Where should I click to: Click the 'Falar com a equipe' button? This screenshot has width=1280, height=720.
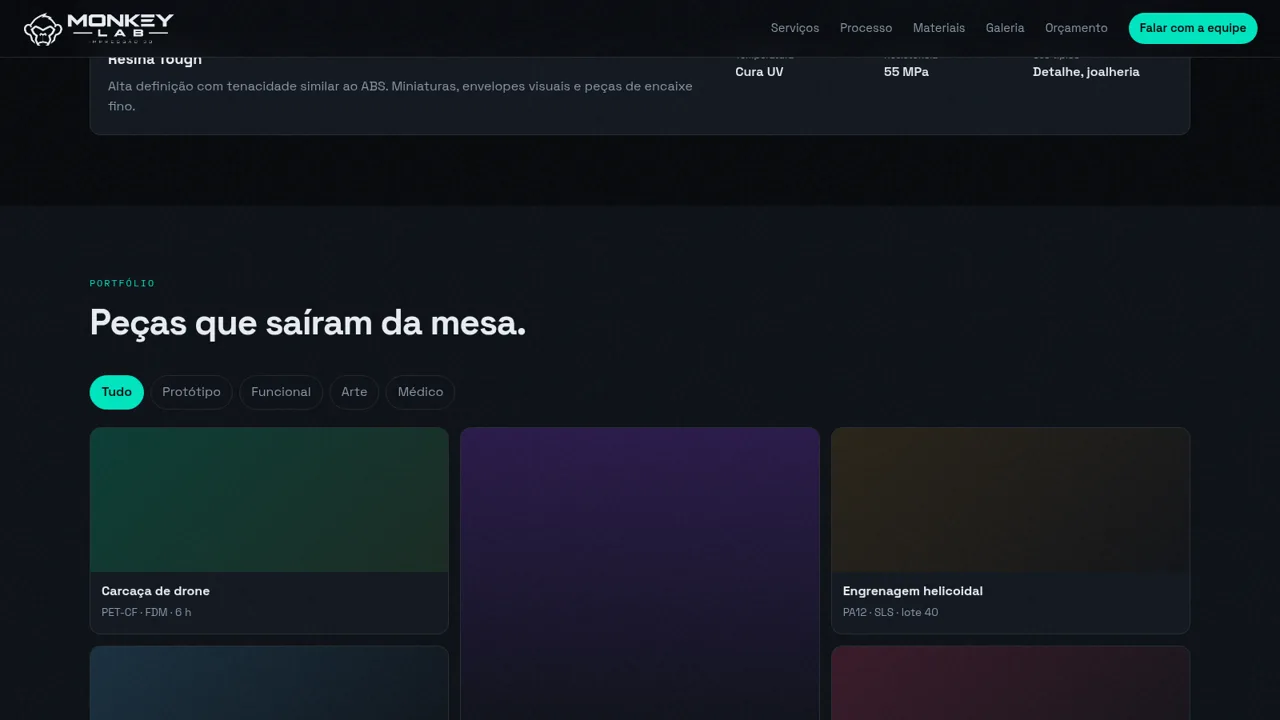1193,28
